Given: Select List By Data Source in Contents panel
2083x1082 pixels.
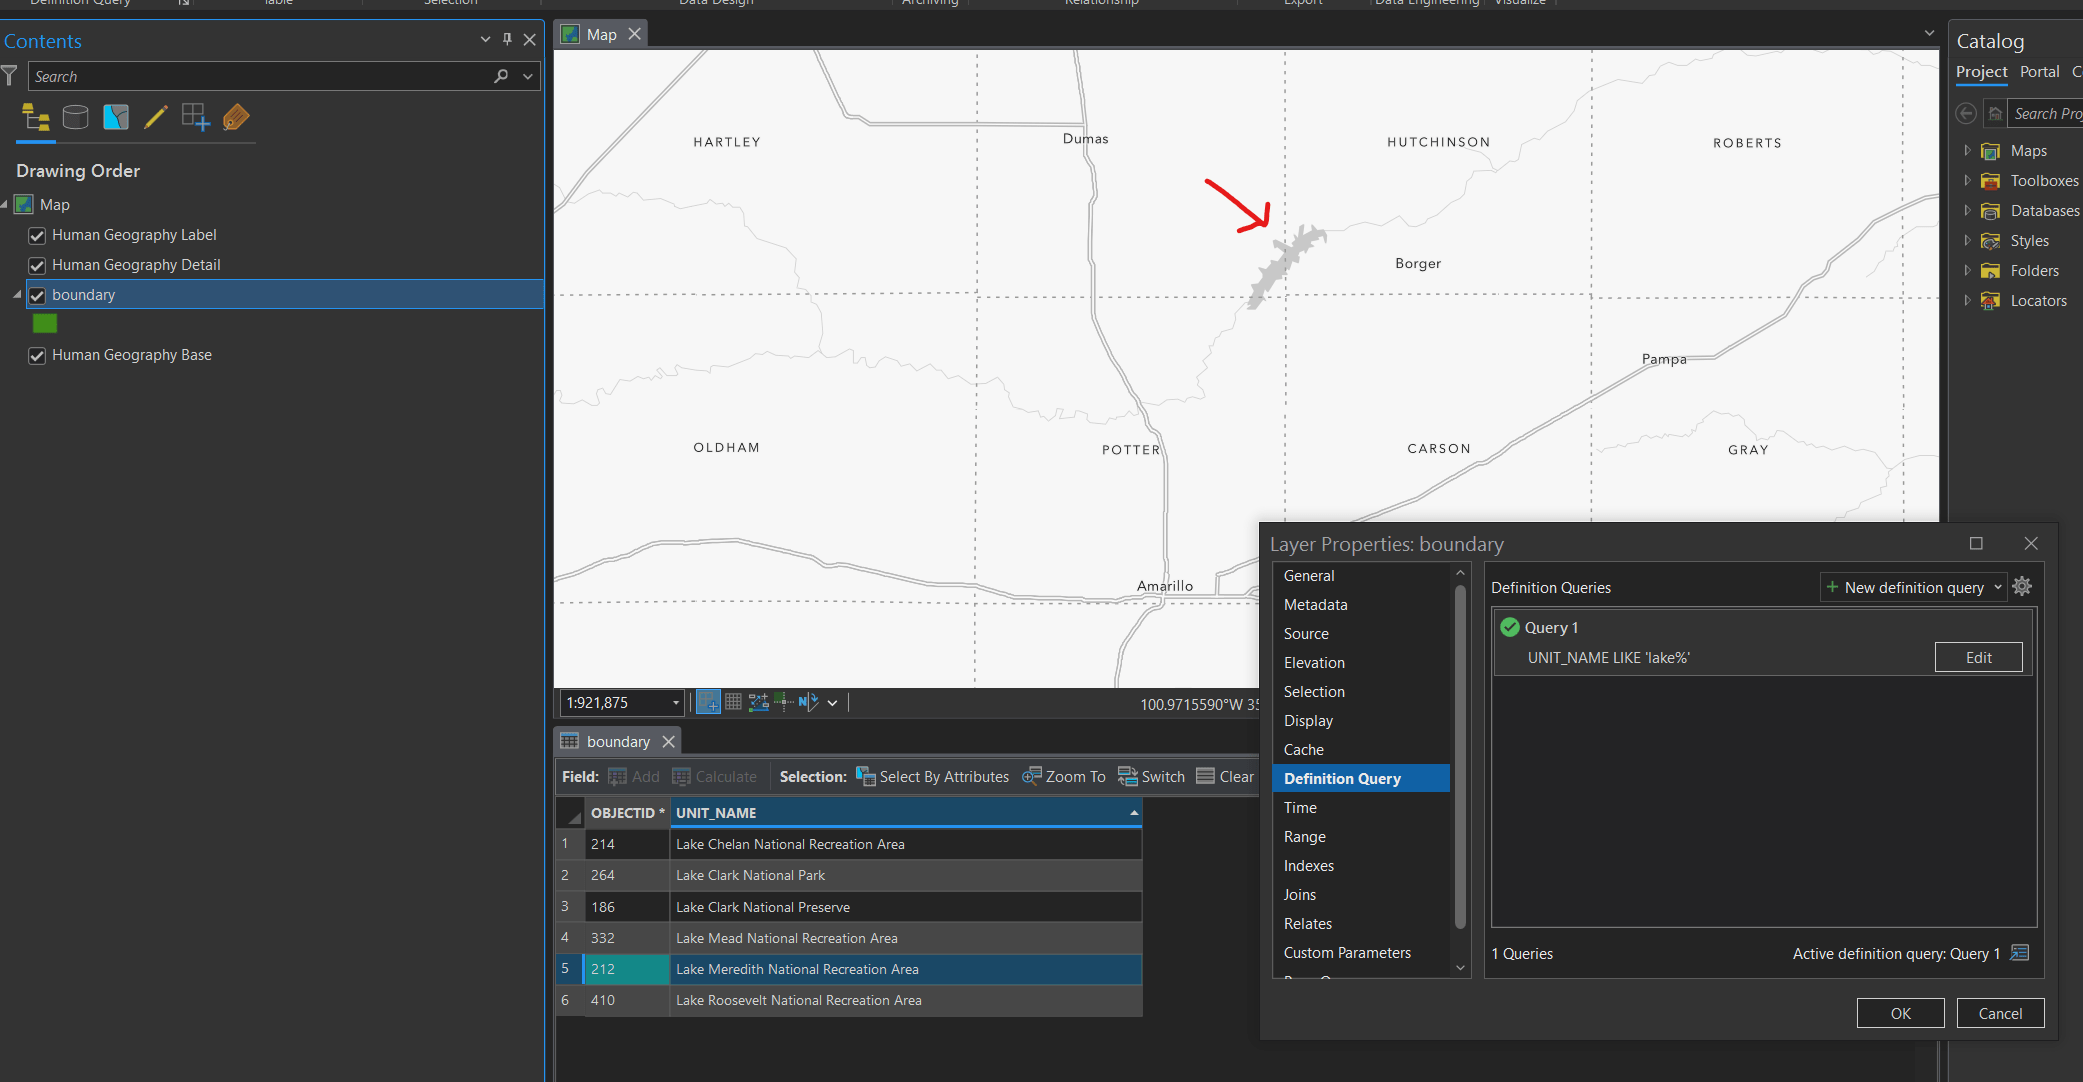Looking at the screenshot, I should tap(76, 117).
